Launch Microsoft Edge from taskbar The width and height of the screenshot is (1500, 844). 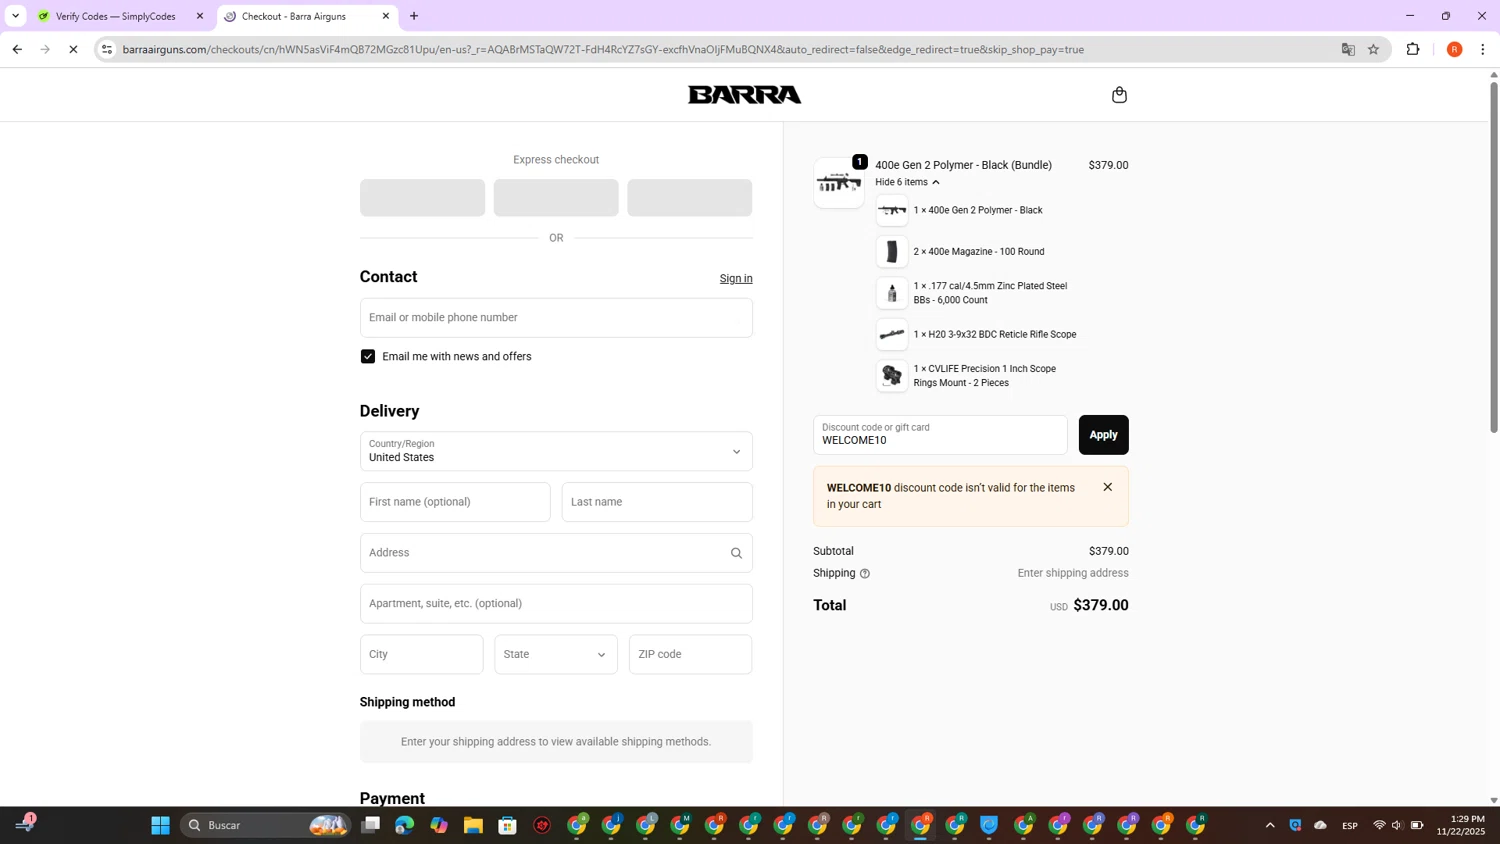point(404,825)
